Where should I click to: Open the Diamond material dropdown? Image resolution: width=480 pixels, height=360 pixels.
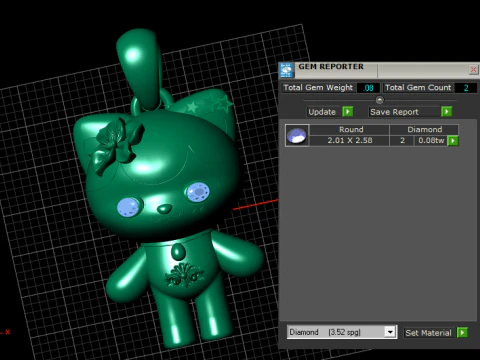click(390, 332)
